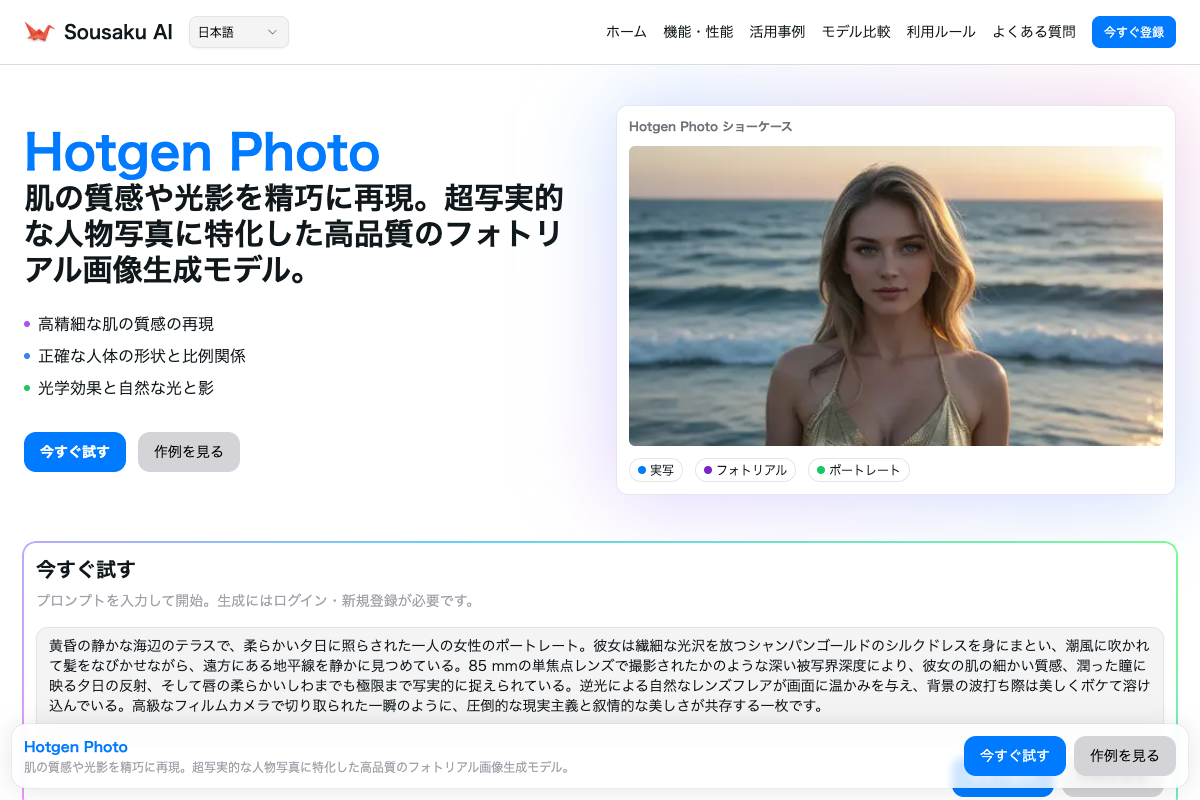Click the Sousaku AI origami crane logo
The height and width of the screenshot is (800, 1200).
[39, 32]
